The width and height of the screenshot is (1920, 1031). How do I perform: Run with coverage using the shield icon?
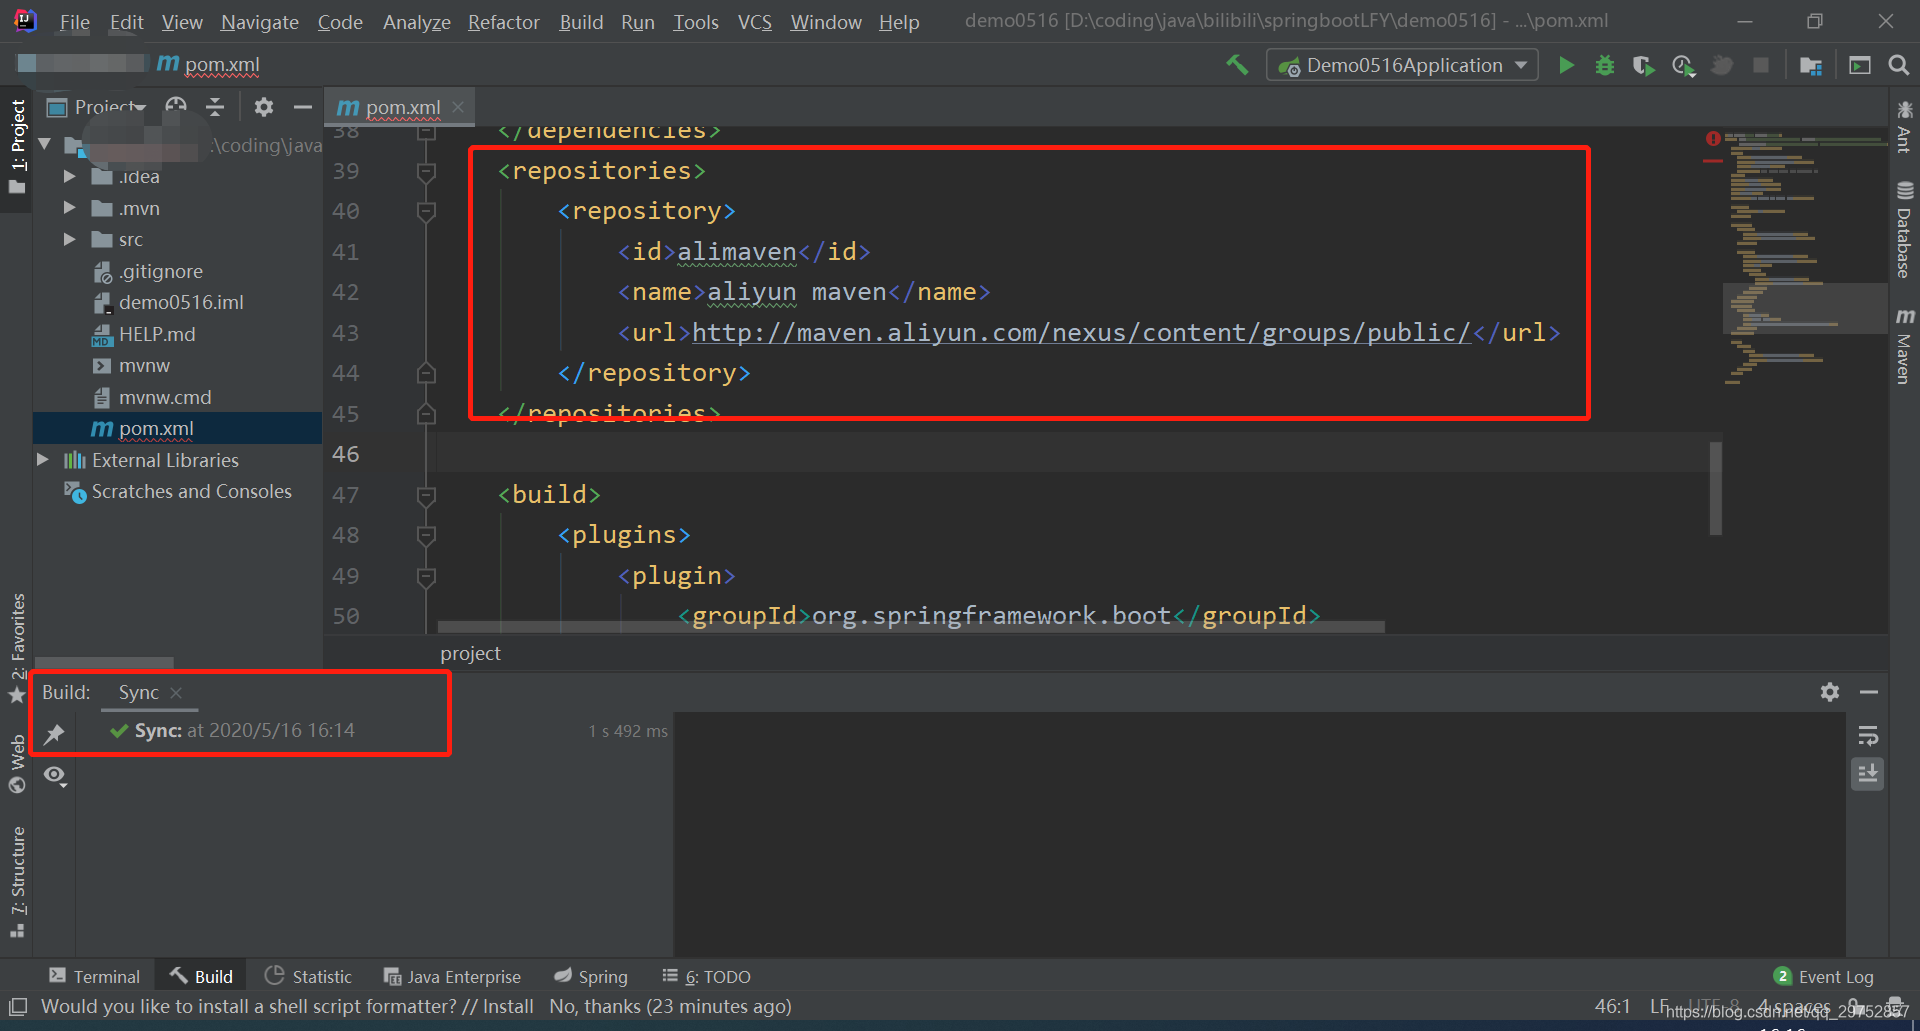click(1643, 64)
